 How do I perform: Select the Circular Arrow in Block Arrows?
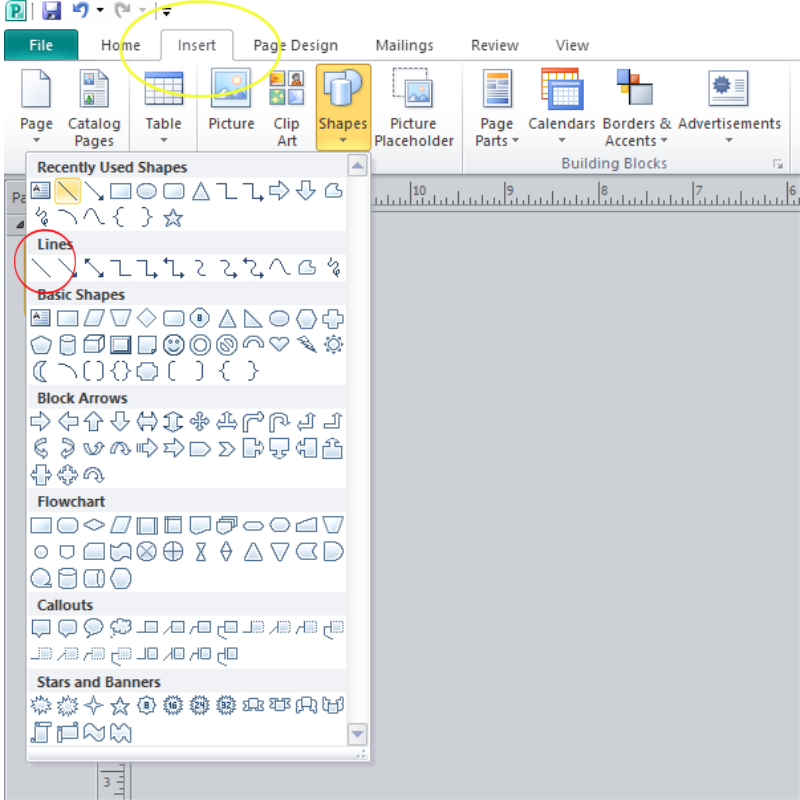tap(94, 476)
